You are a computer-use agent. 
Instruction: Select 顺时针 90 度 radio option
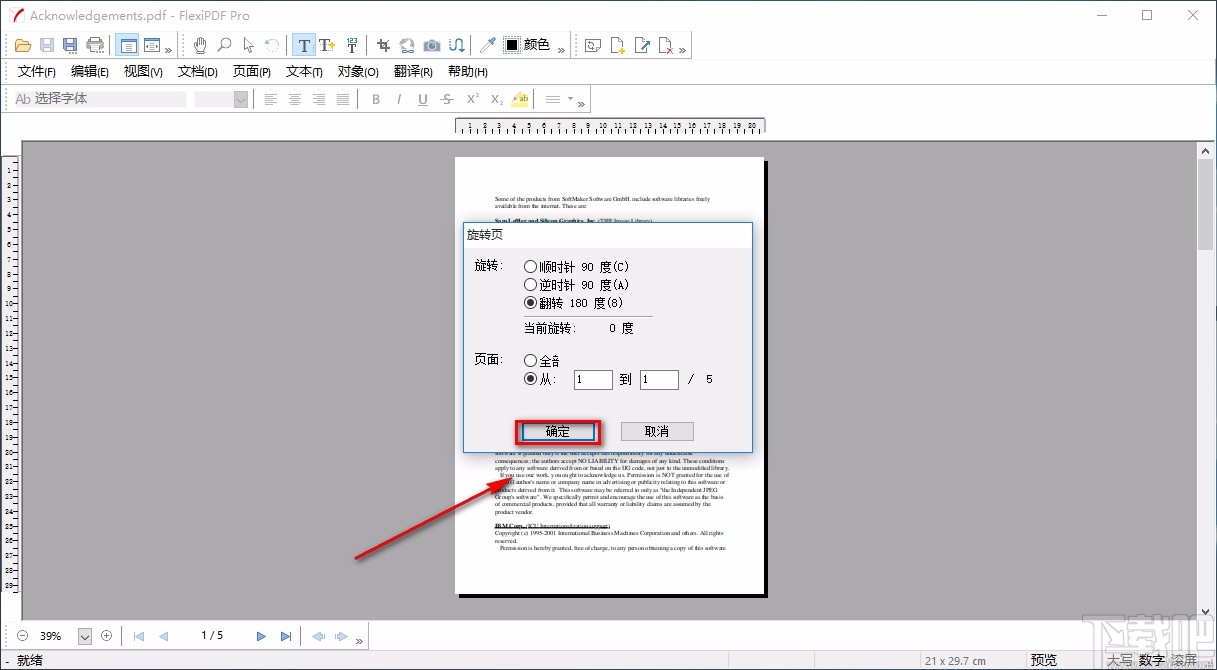point(530,267)
